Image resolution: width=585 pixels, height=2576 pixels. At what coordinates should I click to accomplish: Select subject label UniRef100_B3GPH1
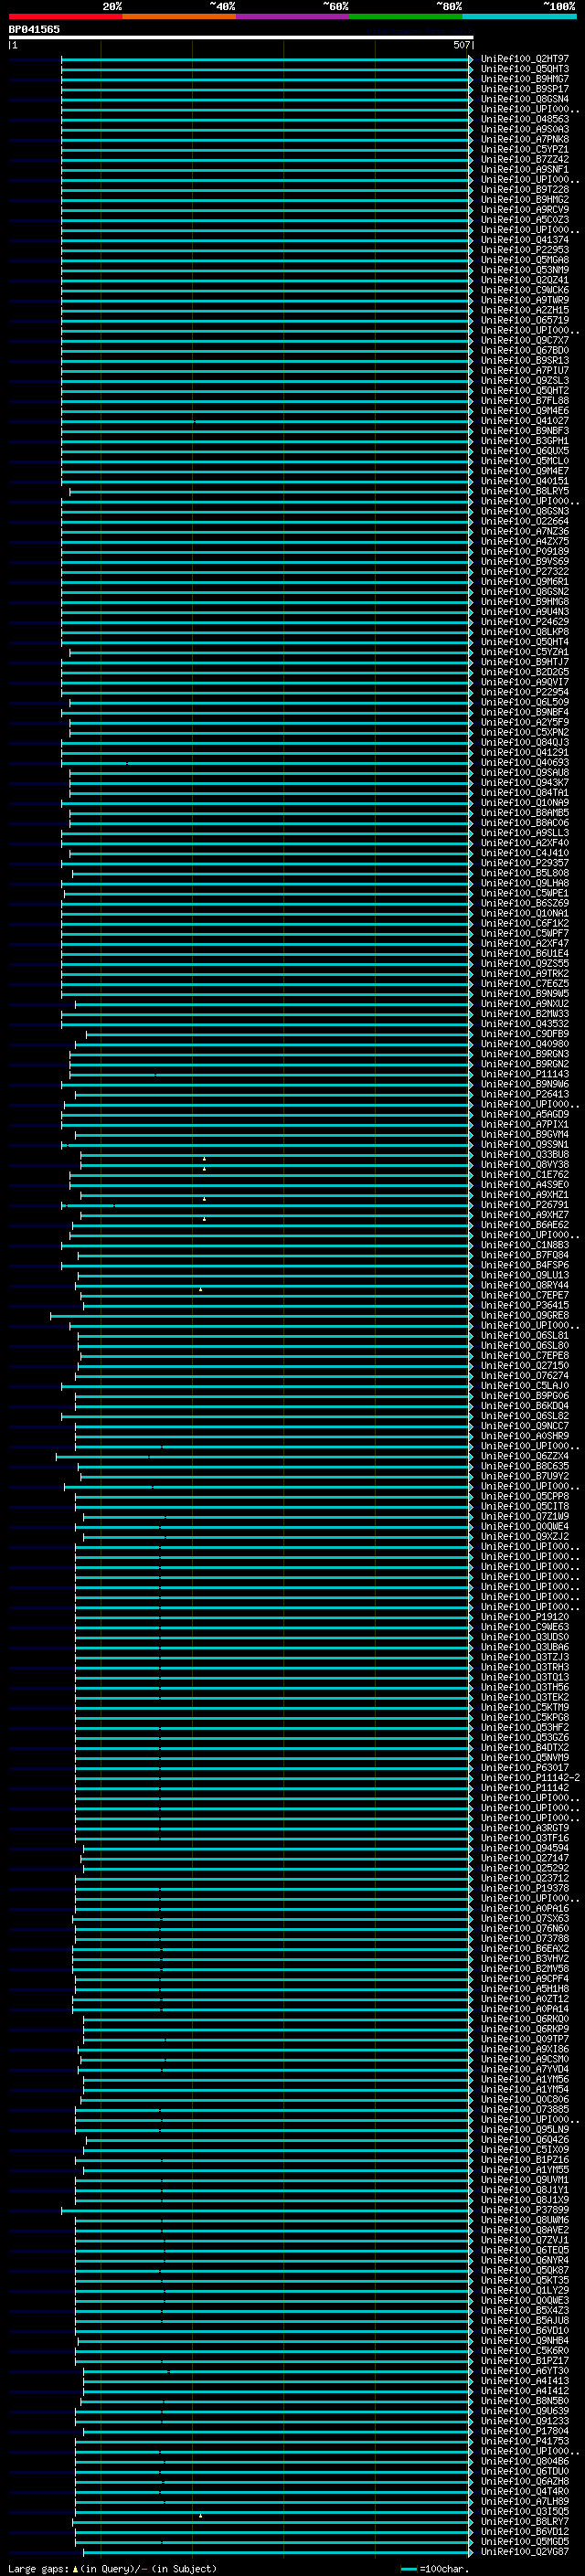(x=525, y=441)
